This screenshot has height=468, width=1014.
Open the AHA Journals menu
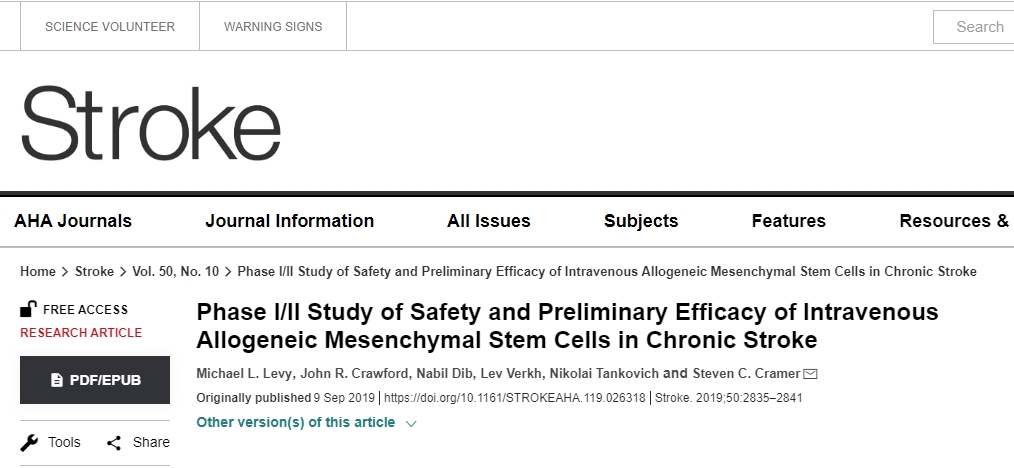[73, 221]
